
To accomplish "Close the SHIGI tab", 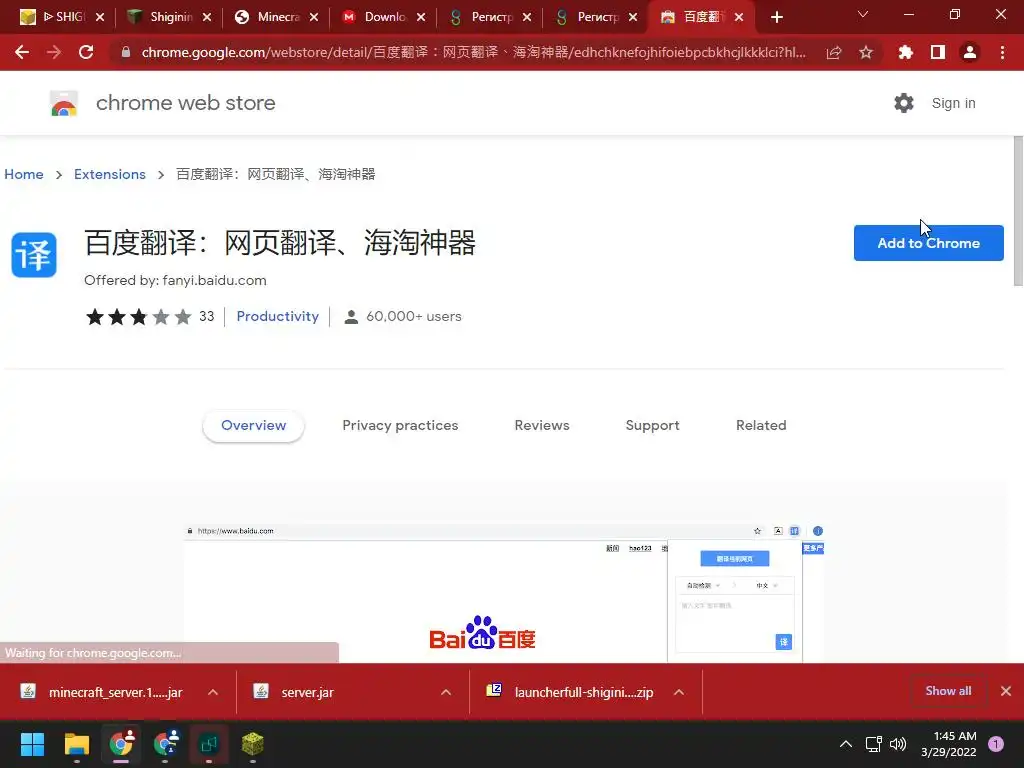I will click(x=100, y=17).
